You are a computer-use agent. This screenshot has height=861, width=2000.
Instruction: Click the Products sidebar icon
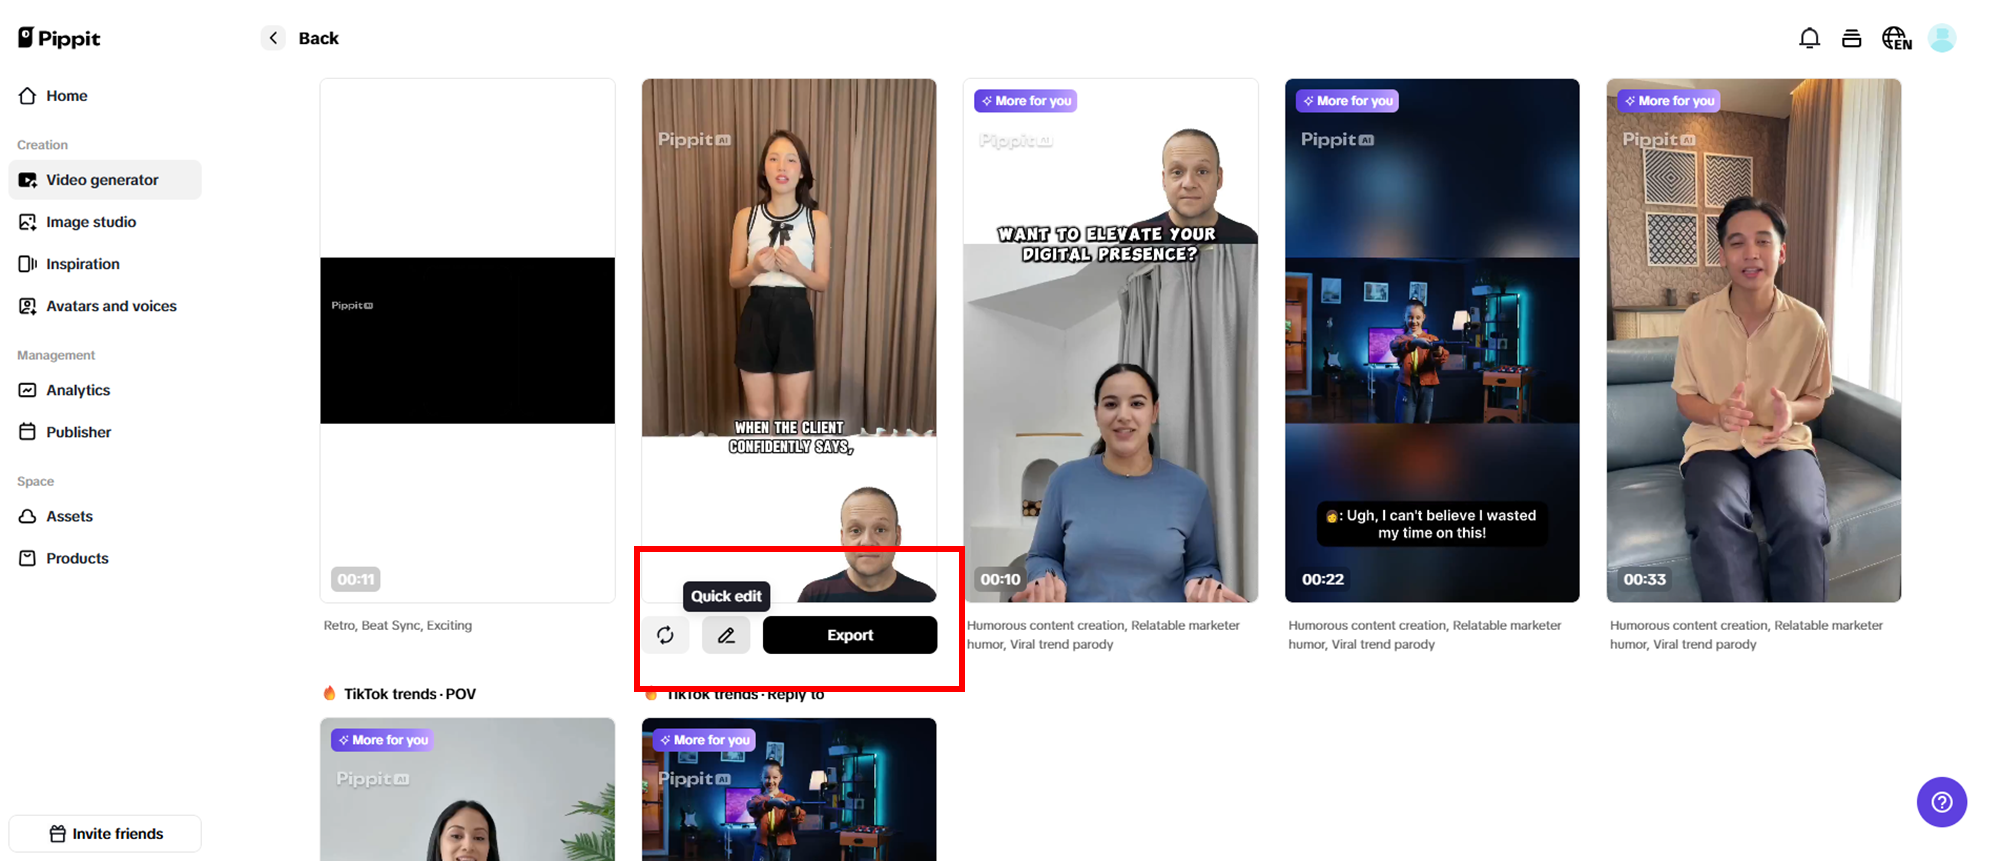click(x=28, y=558)
